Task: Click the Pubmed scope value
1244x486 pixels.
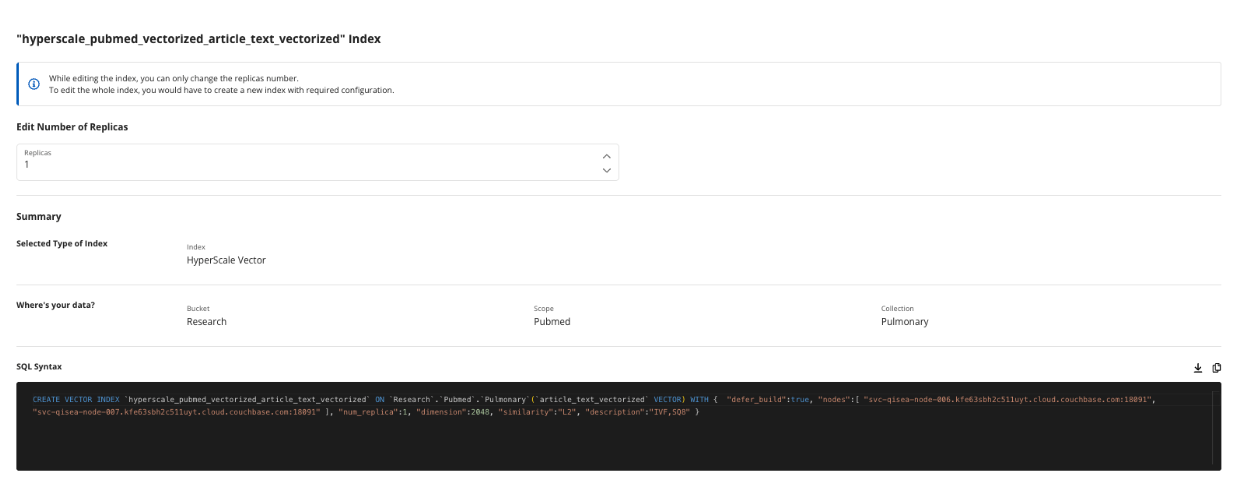Action: click(552, 322)
